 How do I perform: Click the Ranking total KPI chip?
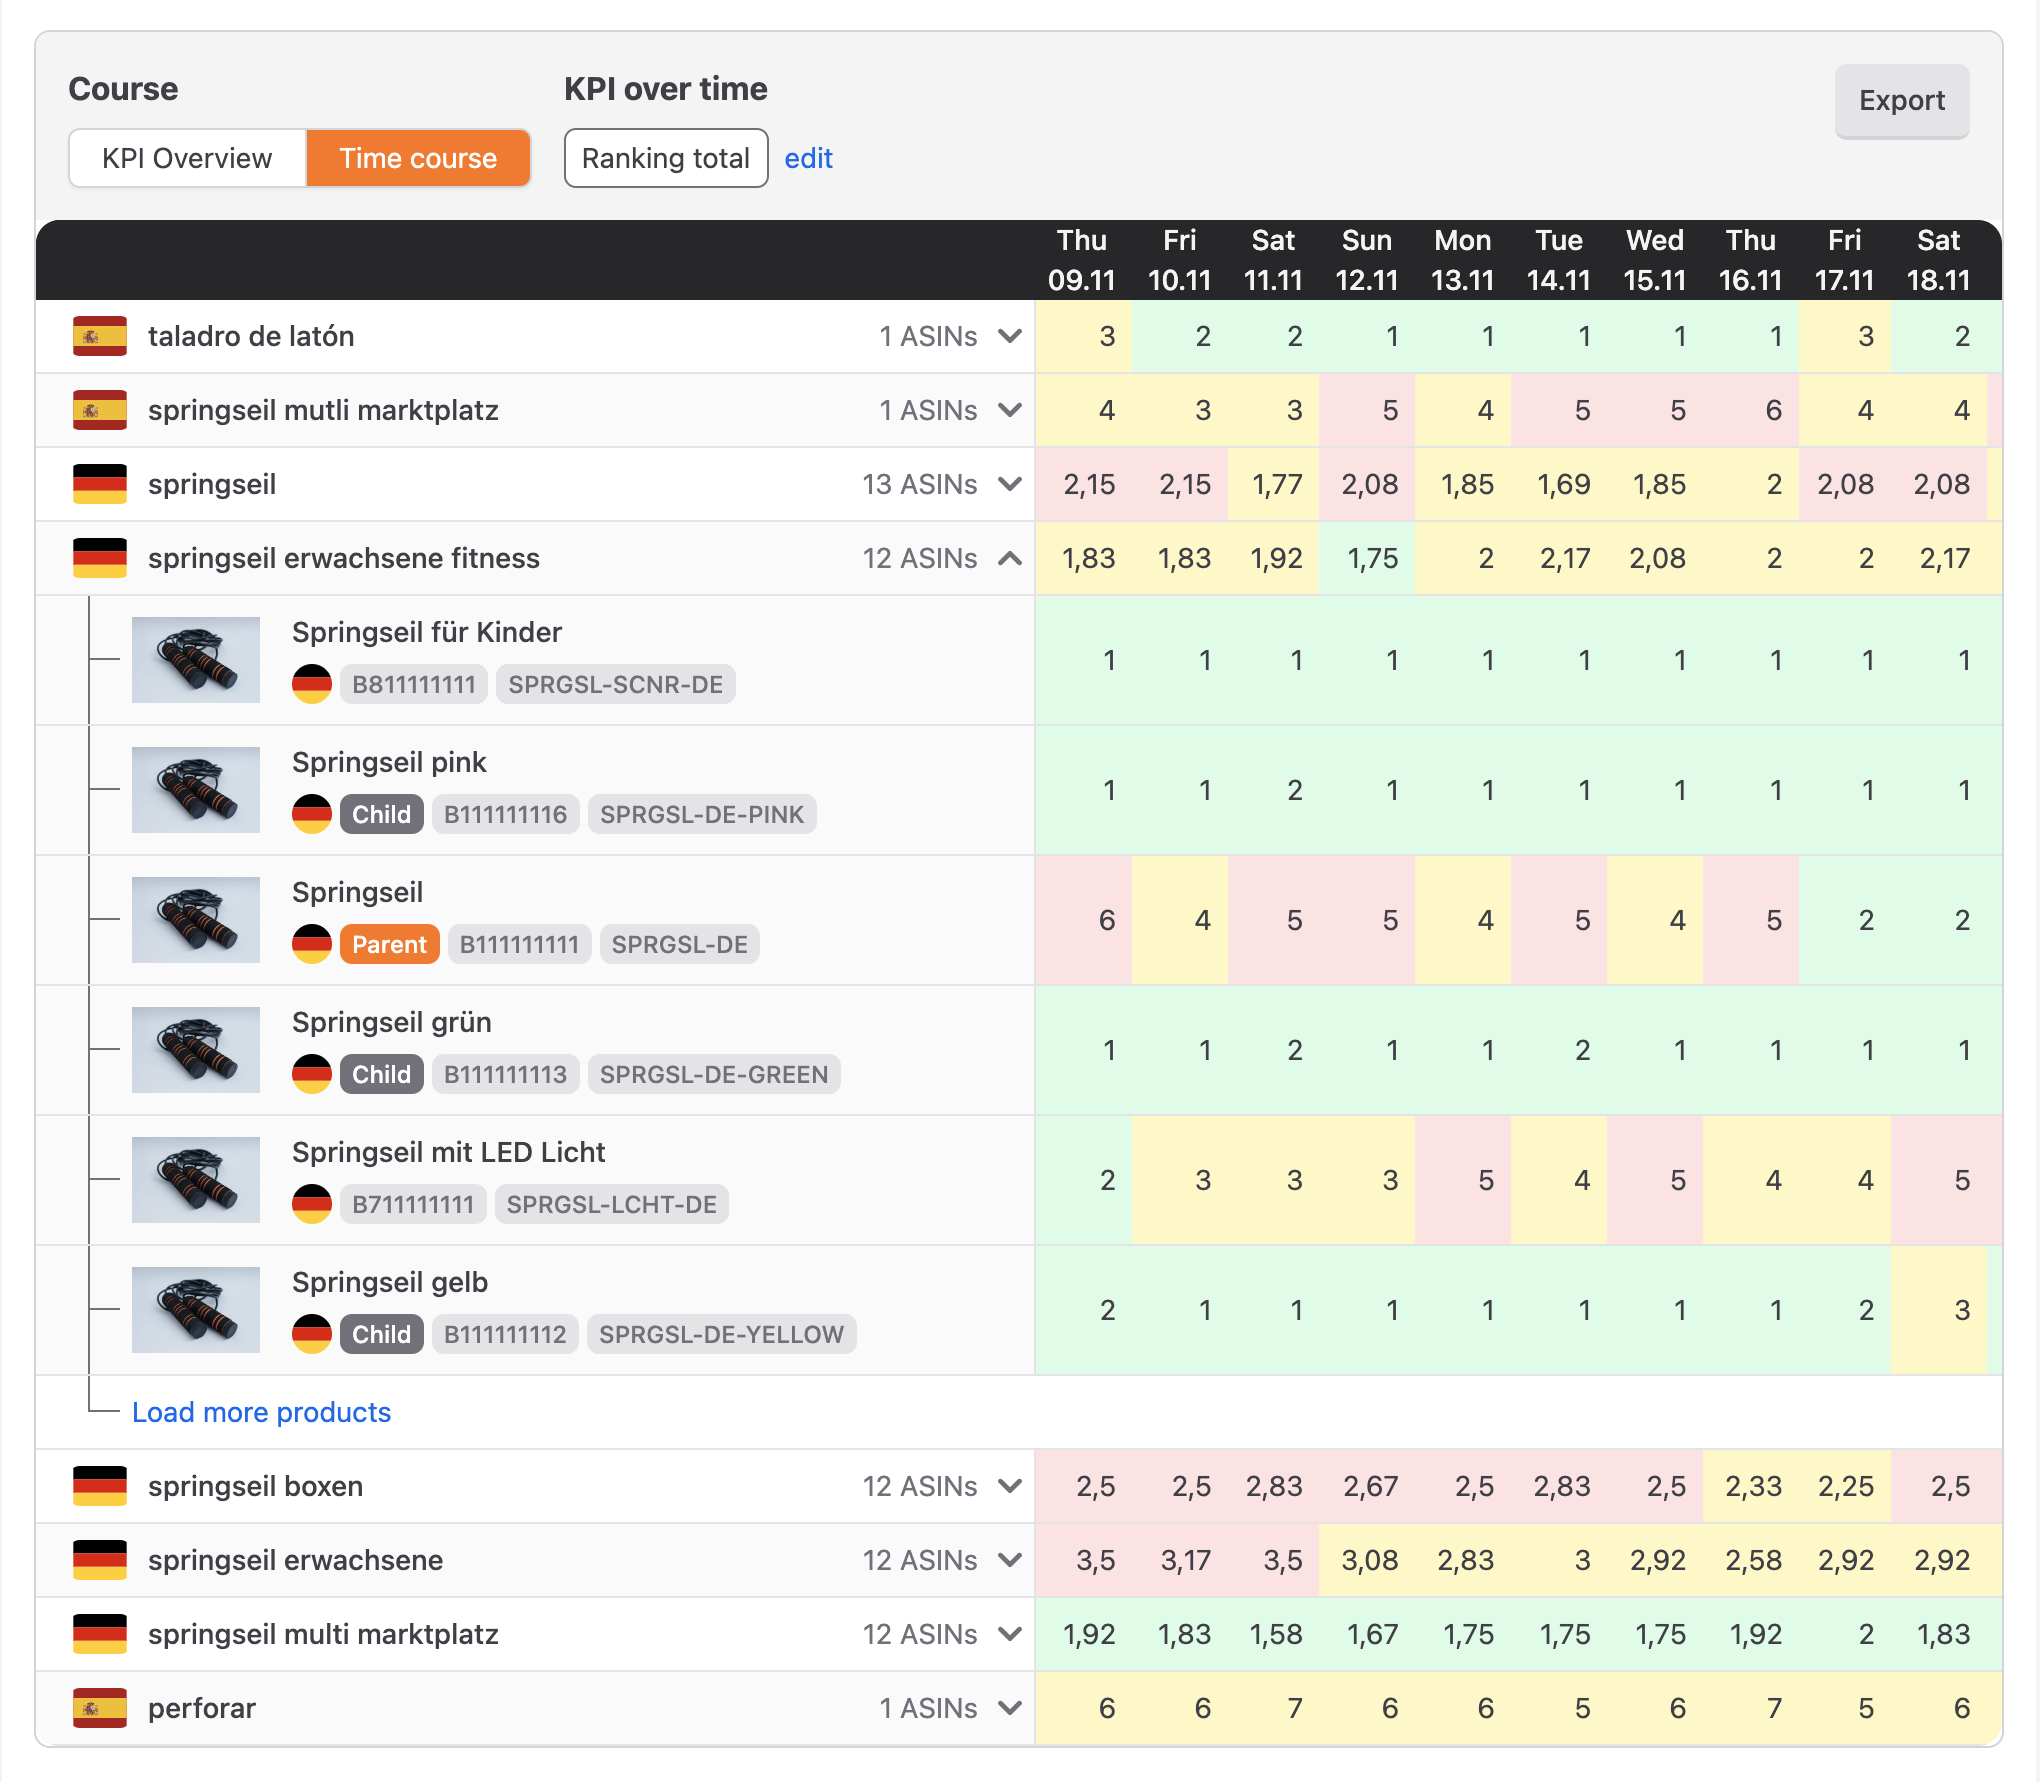click(665, 158)
